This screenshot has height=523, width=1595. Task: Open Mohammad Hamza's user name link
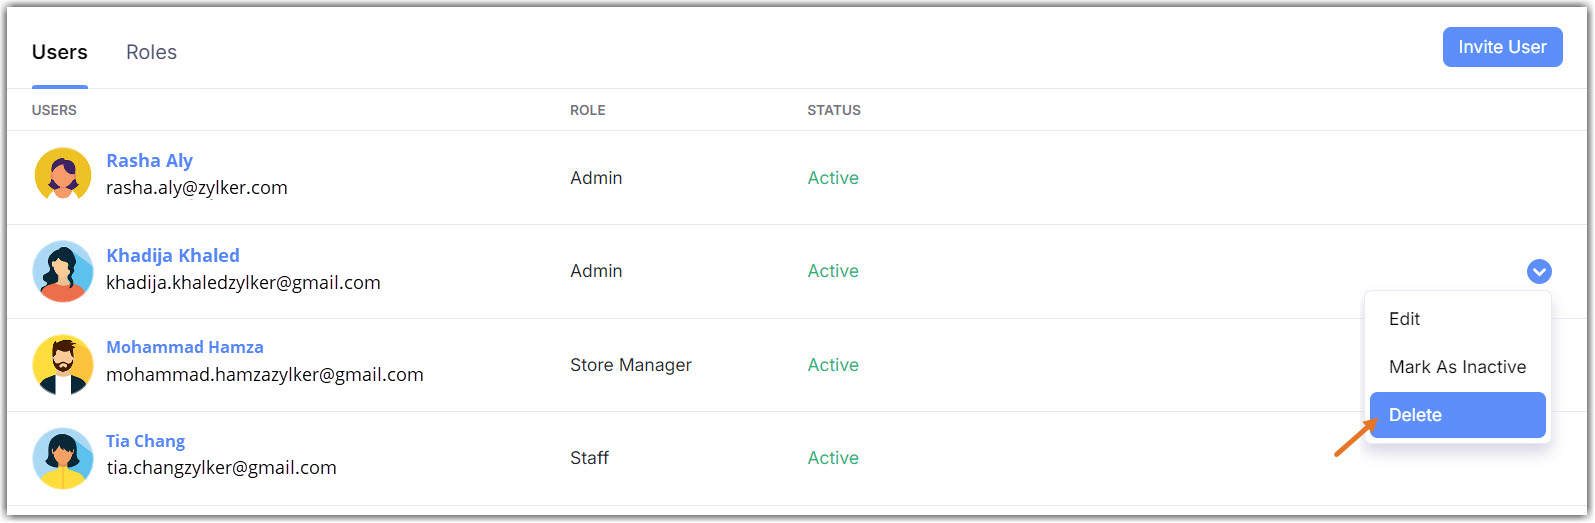click(x=185, y=347)
